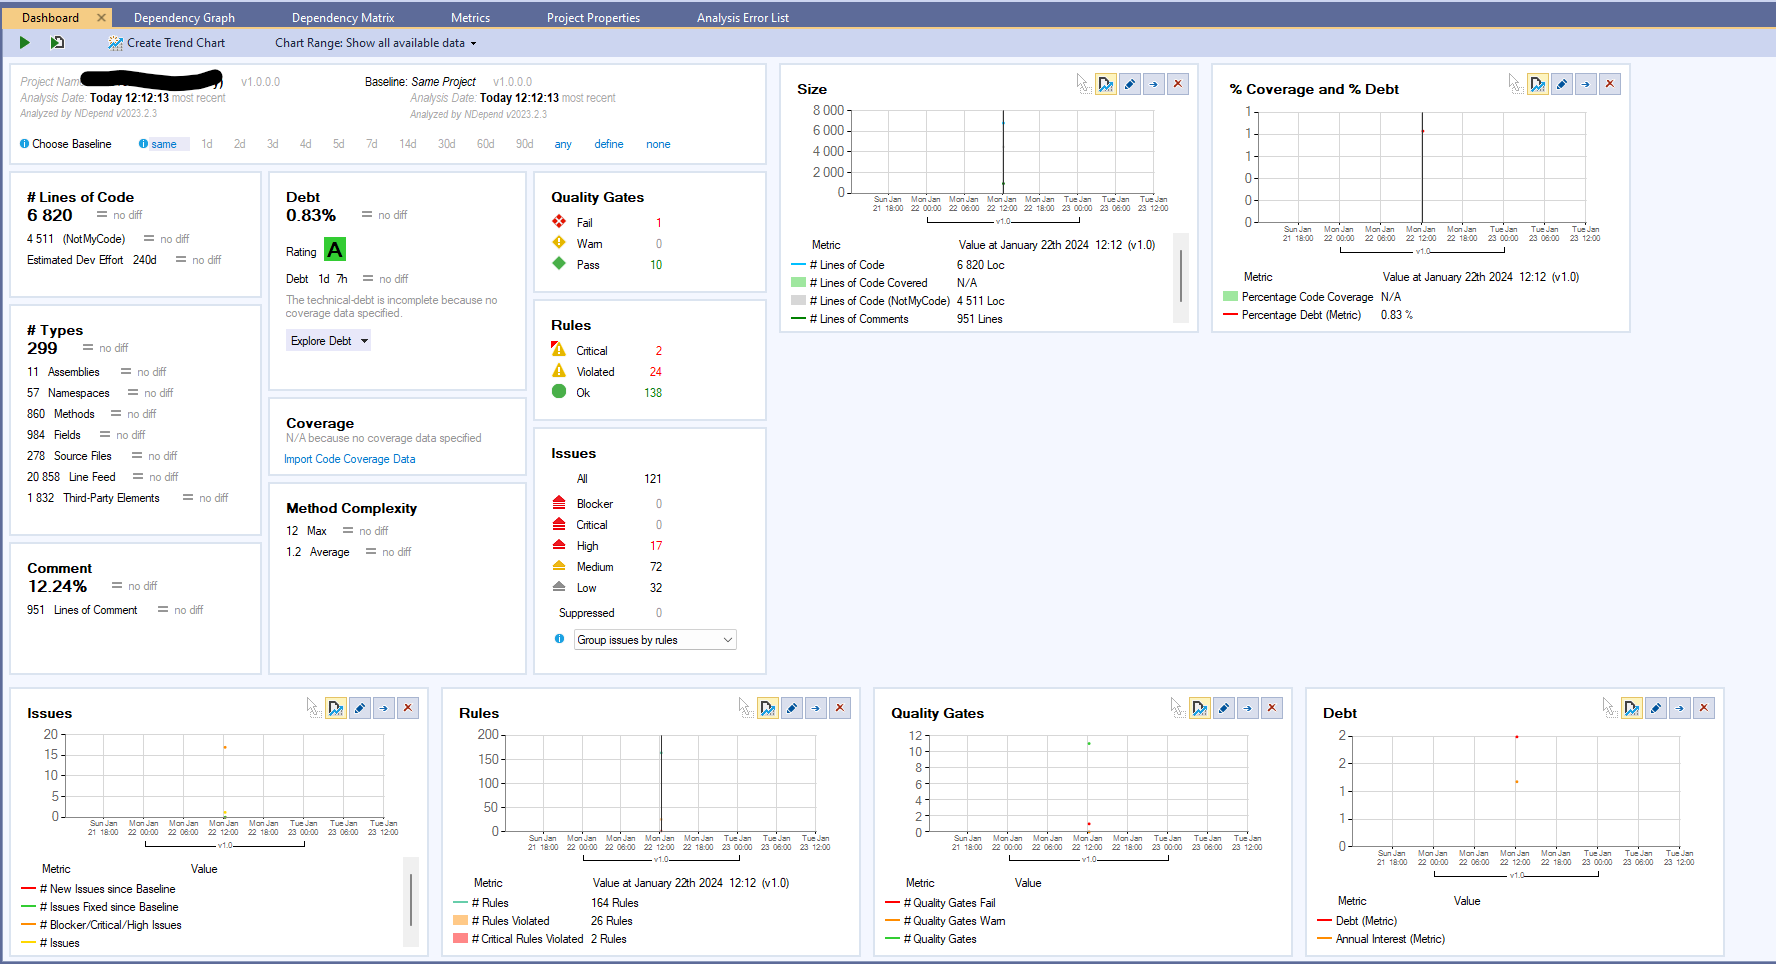Viewport: 1776px width, 964px height.
Task: Toggle trend chart icon on Quality Gates chart
Action: (x=1200, y=709)
